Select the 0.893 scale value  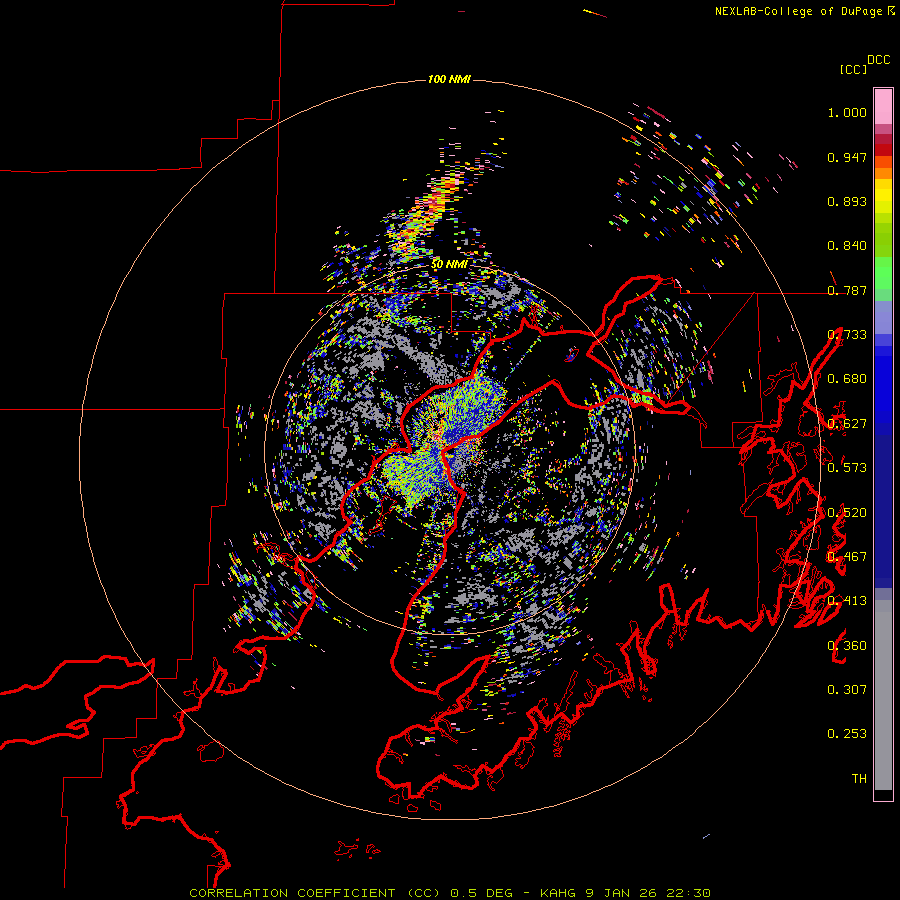click(847, 201)
